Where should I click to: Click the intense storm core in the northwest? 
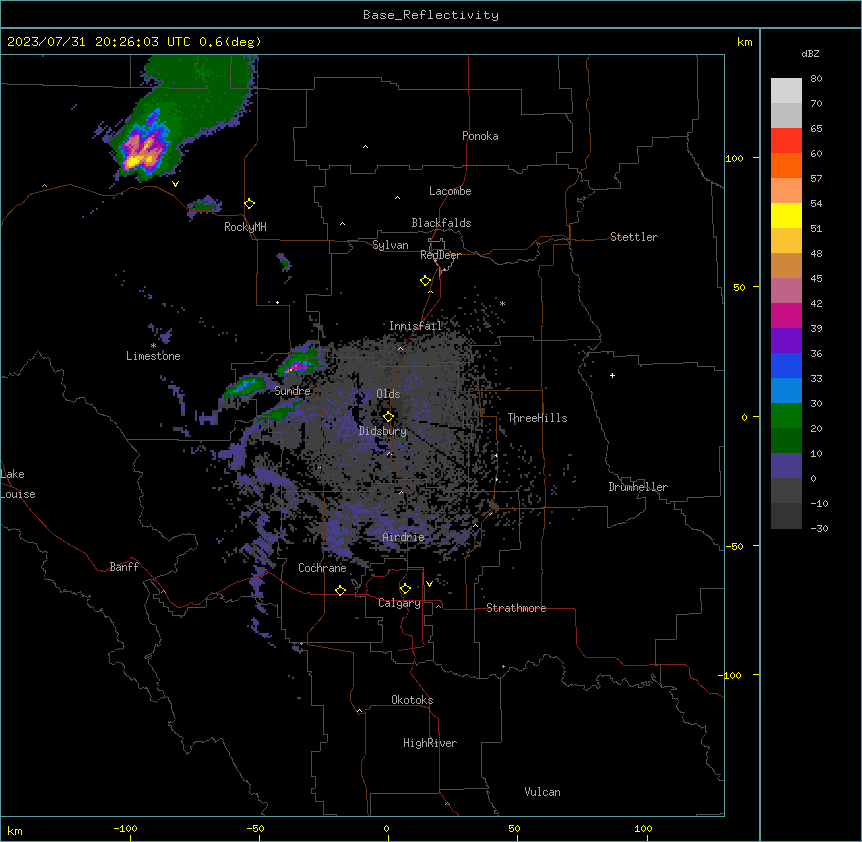pos(143,149)
